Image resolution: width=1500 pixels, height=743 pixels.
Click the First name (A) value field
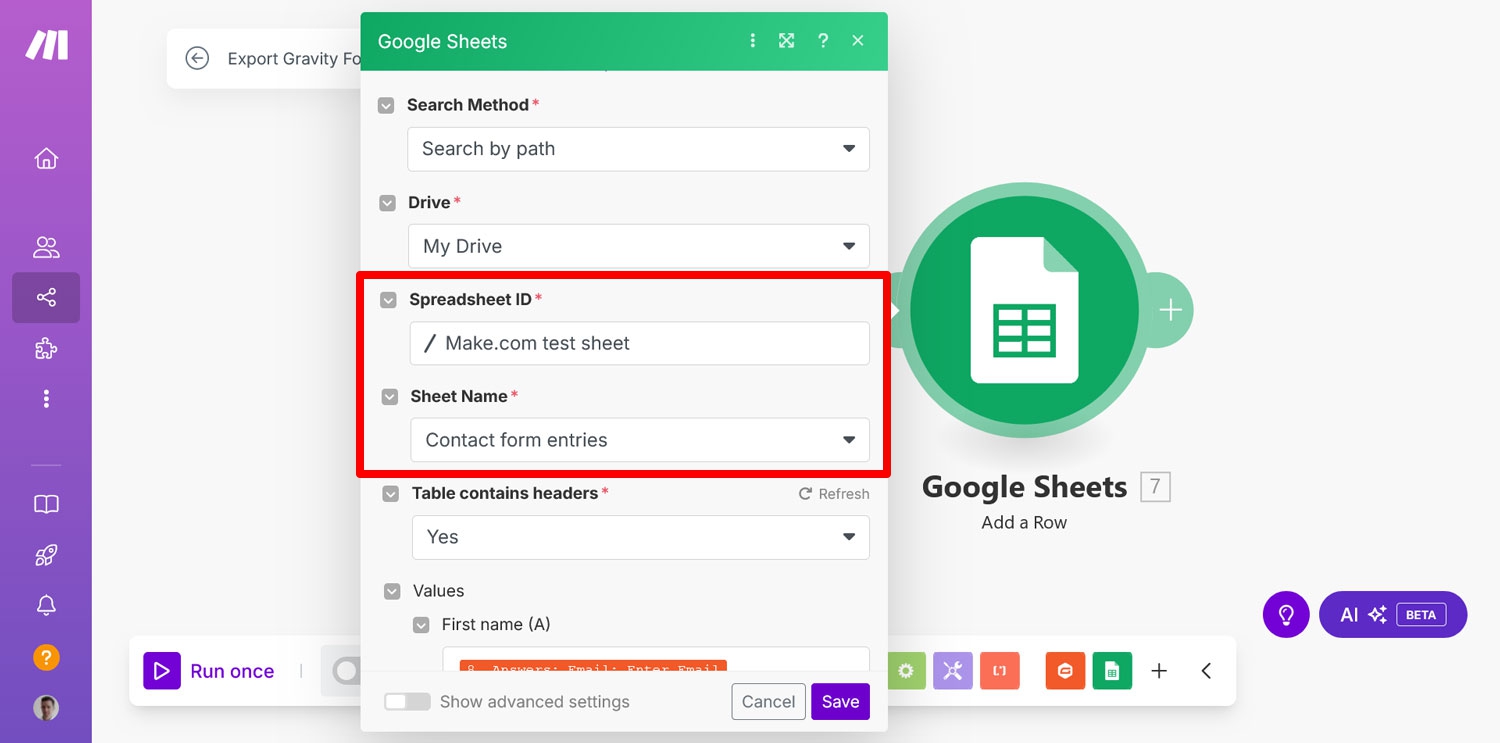(x=656, y=660)
